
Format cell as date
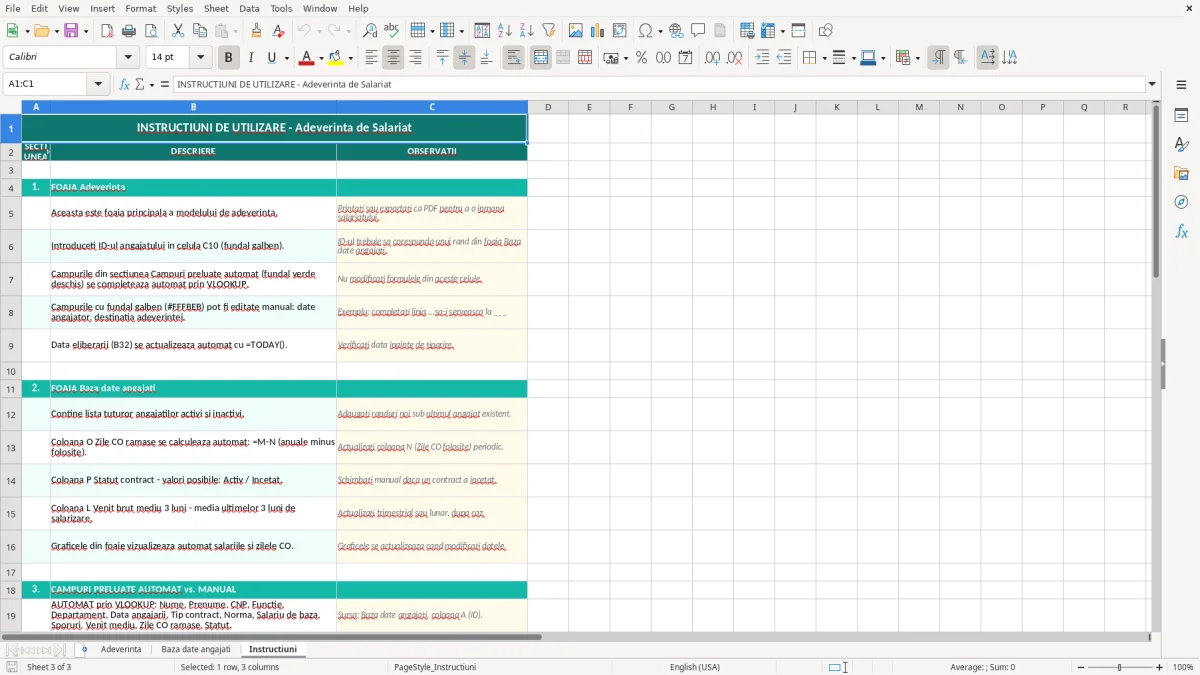click(x=686, y=58)
